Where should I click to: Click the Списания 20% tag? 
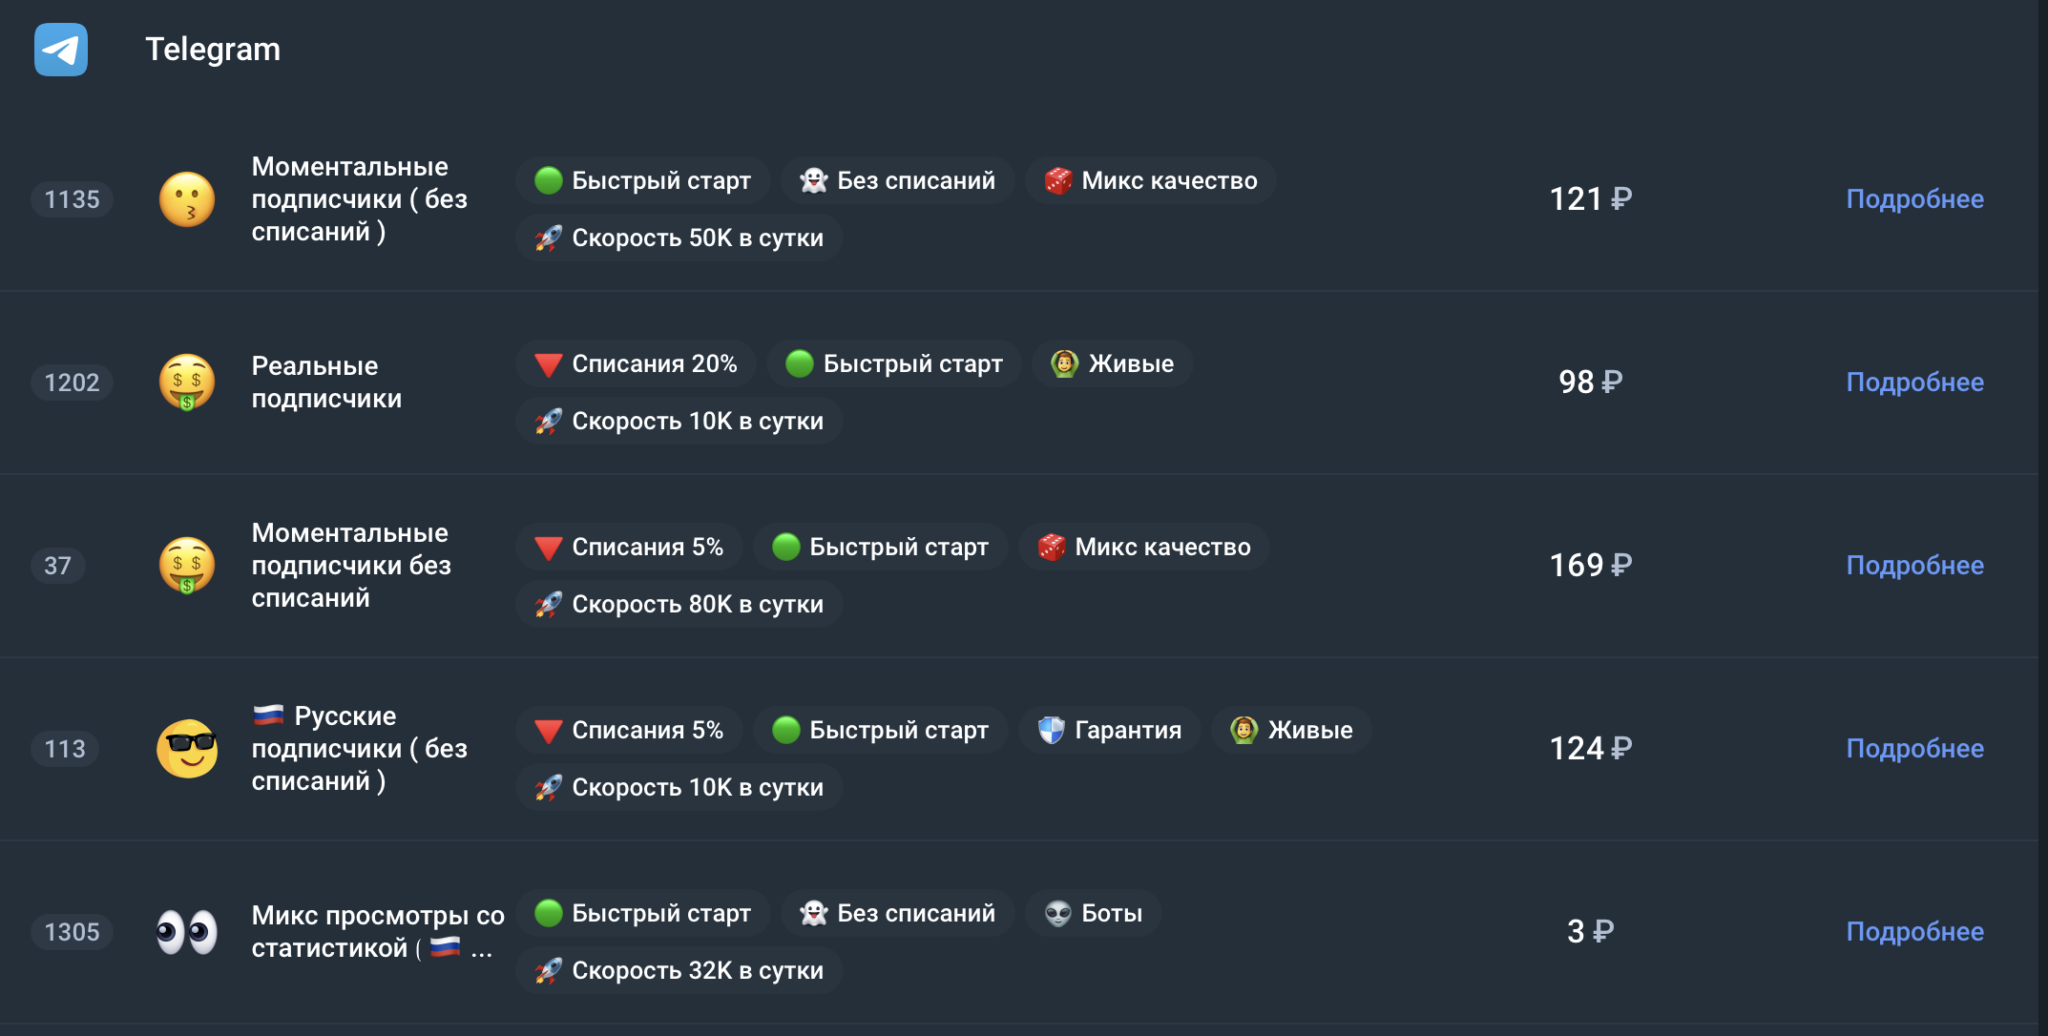point(636,364)
